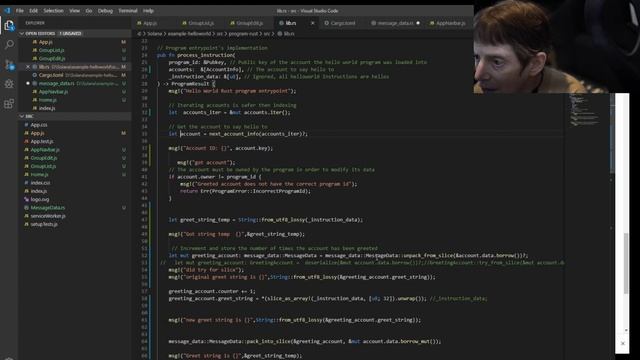Click 'Solana' in the breadcrumb path
640x360 pixels.
pos(155,34)
